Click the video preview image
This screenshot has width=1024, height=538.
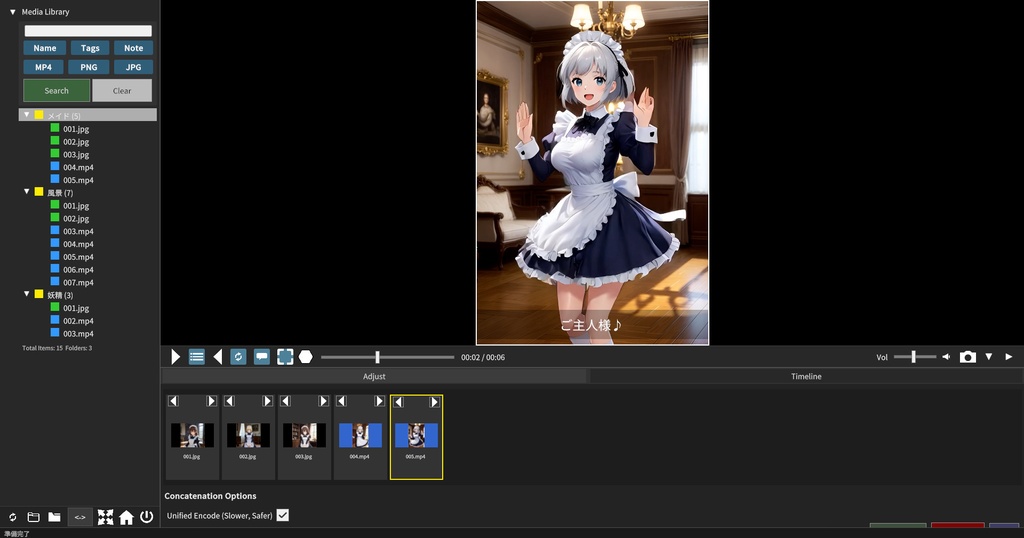[592, 172]
